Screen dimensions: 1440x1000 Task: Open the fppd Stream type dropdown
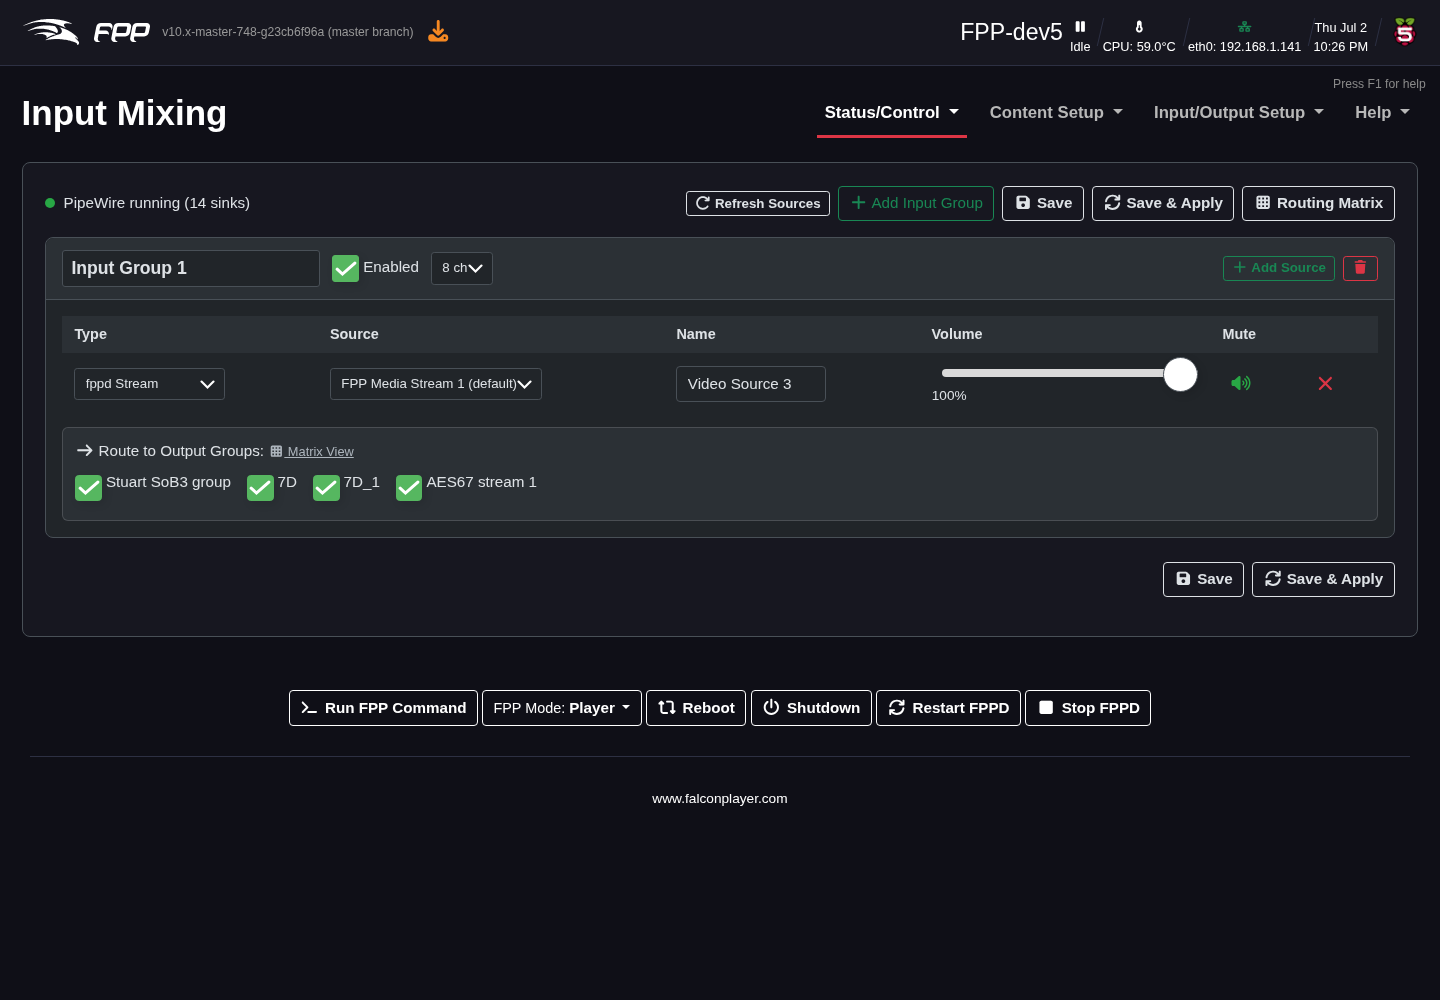pyautogui.click(x=149, y=384)
